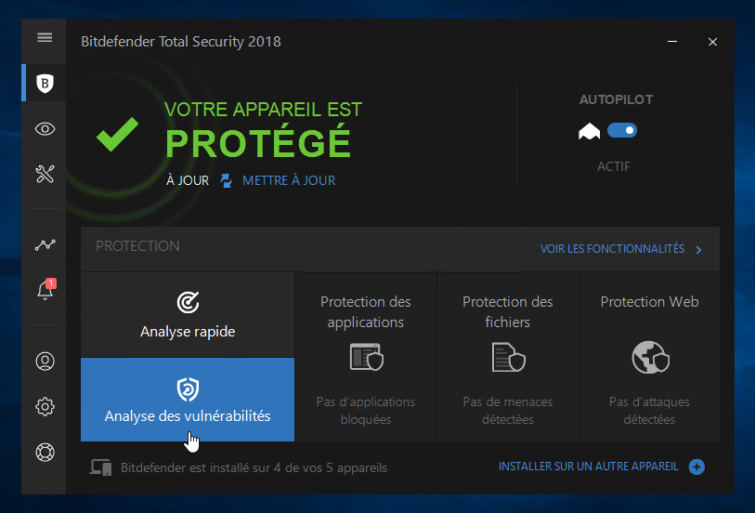Click the vulnerability scan shield icon
Image resolution: width=755 pixels, height=513 pixels.
188,389
